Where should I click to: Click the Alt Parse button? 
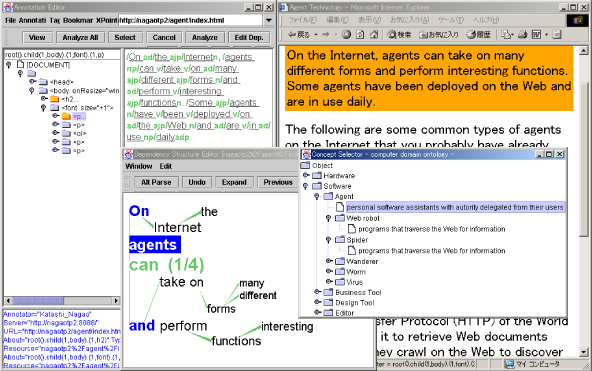156,182
